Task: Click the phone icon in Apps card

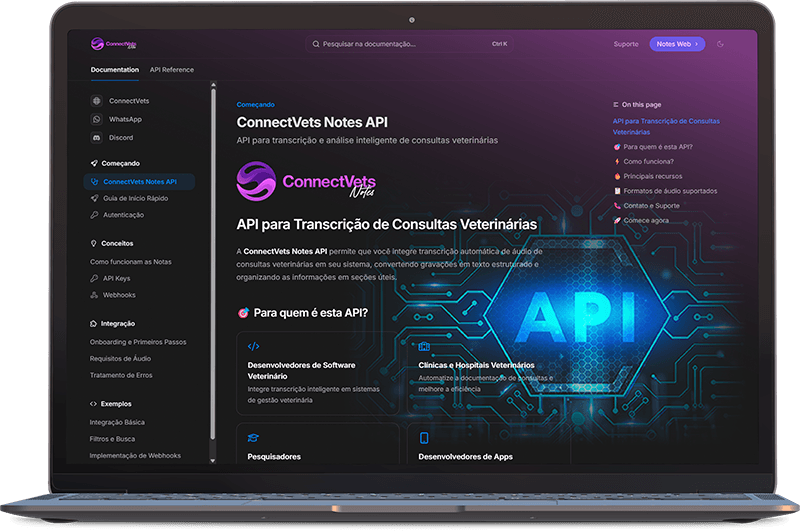Action: pyautogui.click(x=424, y=438)
